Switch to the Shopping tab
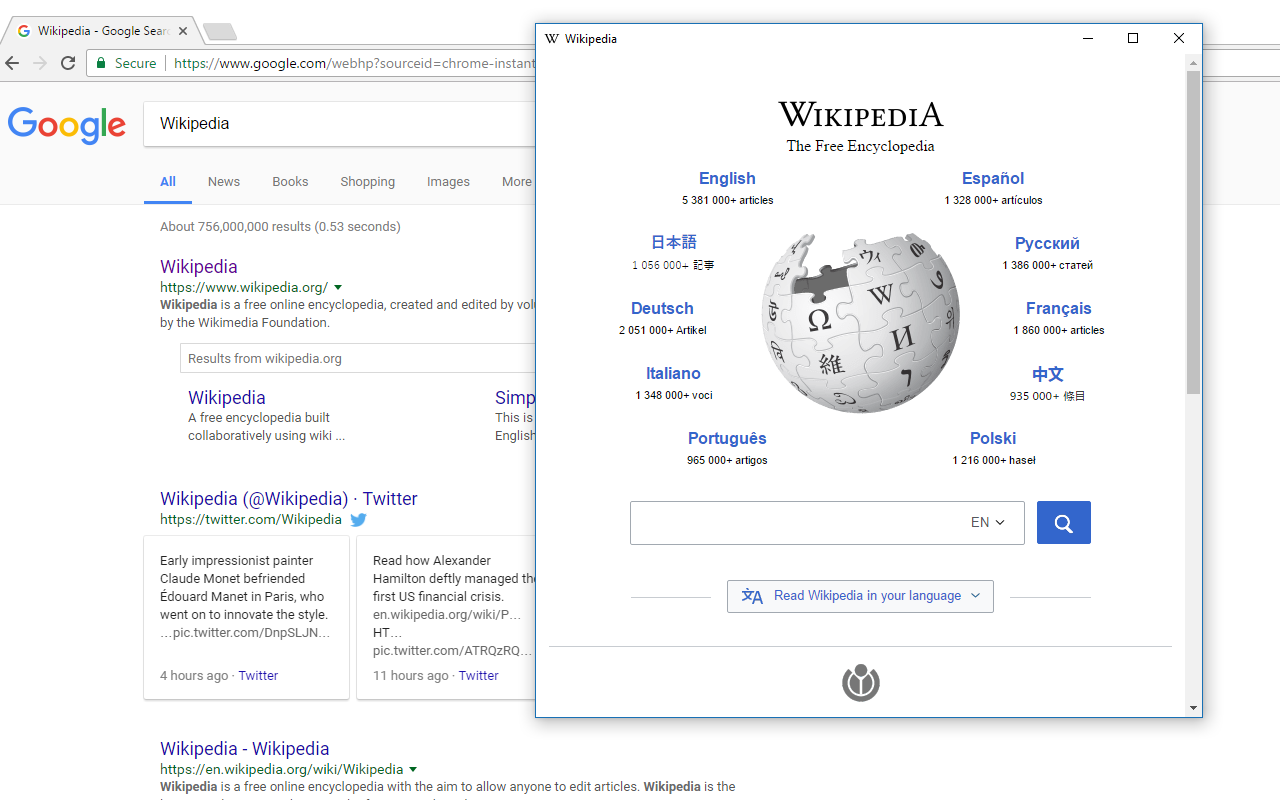Screen dimensions: 1280x800 [367, 182]
